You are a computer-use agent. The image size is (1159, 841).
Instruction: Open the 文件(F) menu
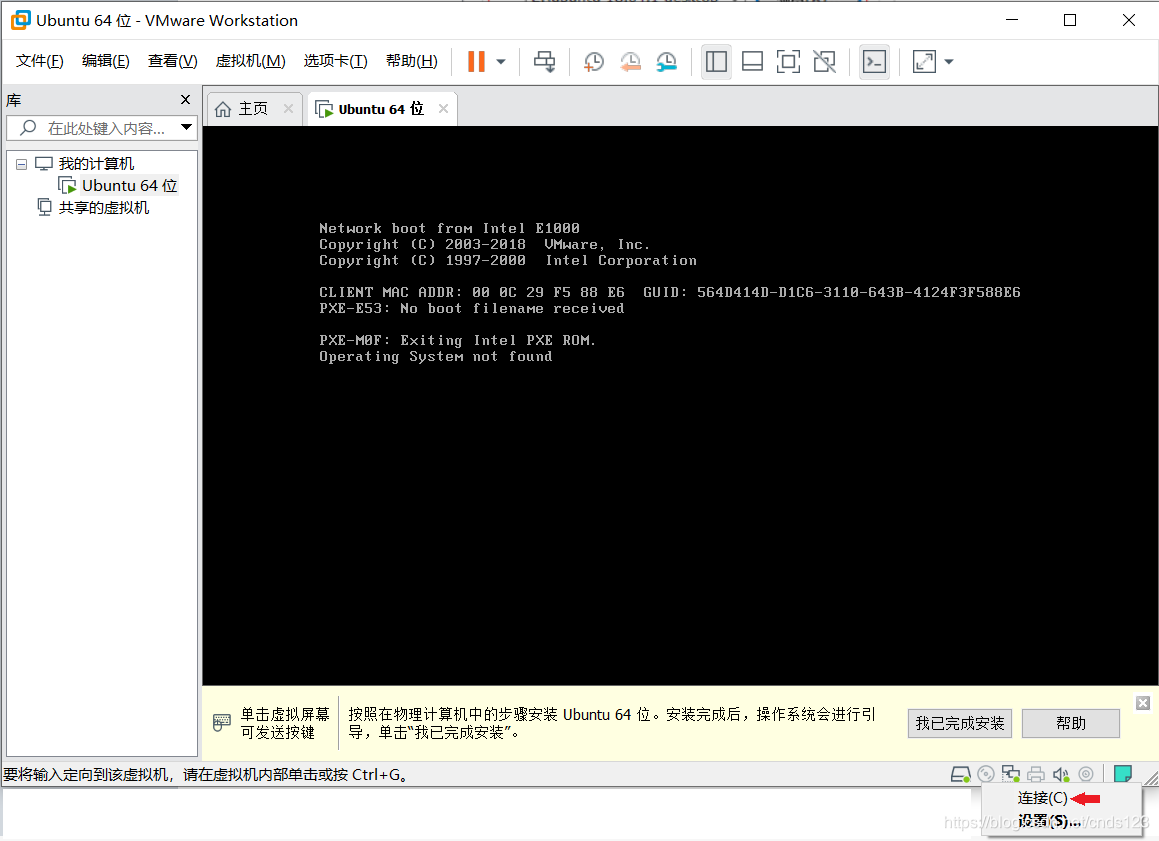[x=40, y=61]
